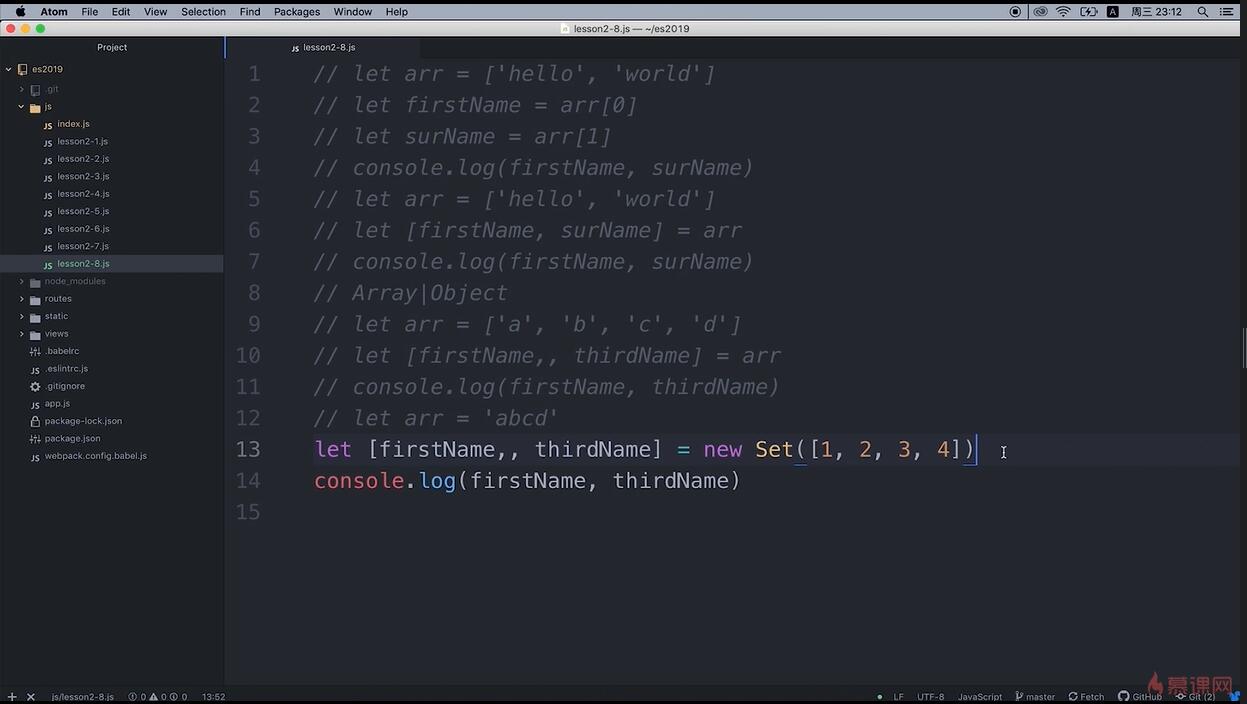Open the File menu

[90, 11]
